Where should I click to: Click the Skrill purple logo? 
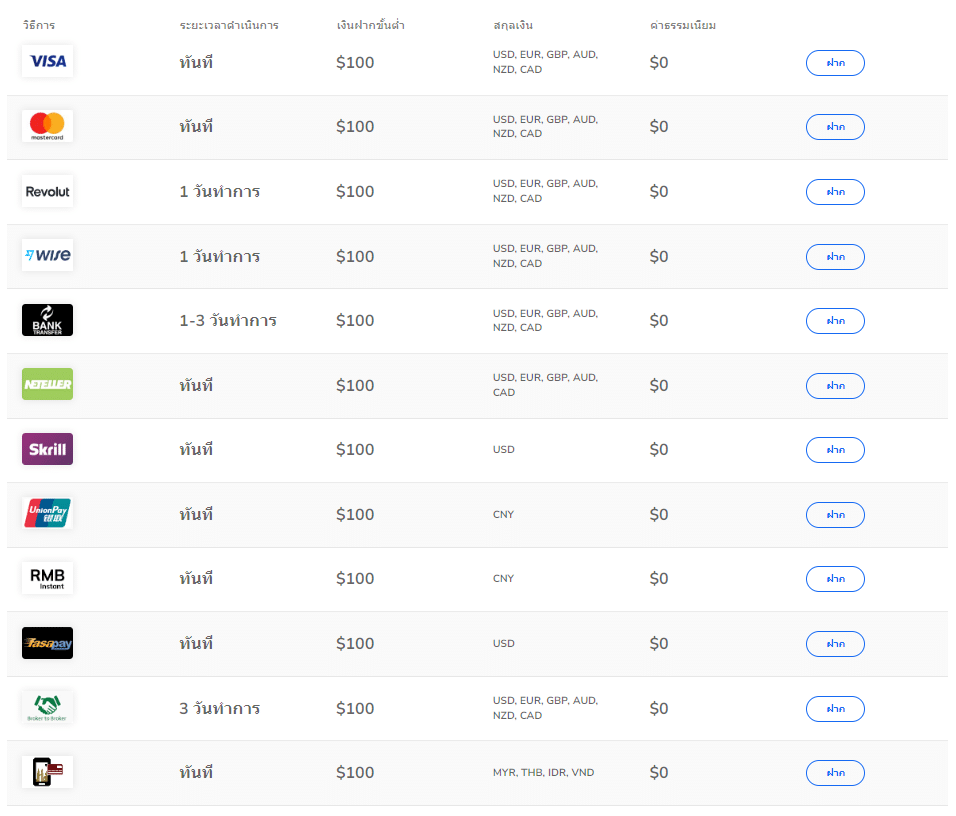[x=48, y=449]
